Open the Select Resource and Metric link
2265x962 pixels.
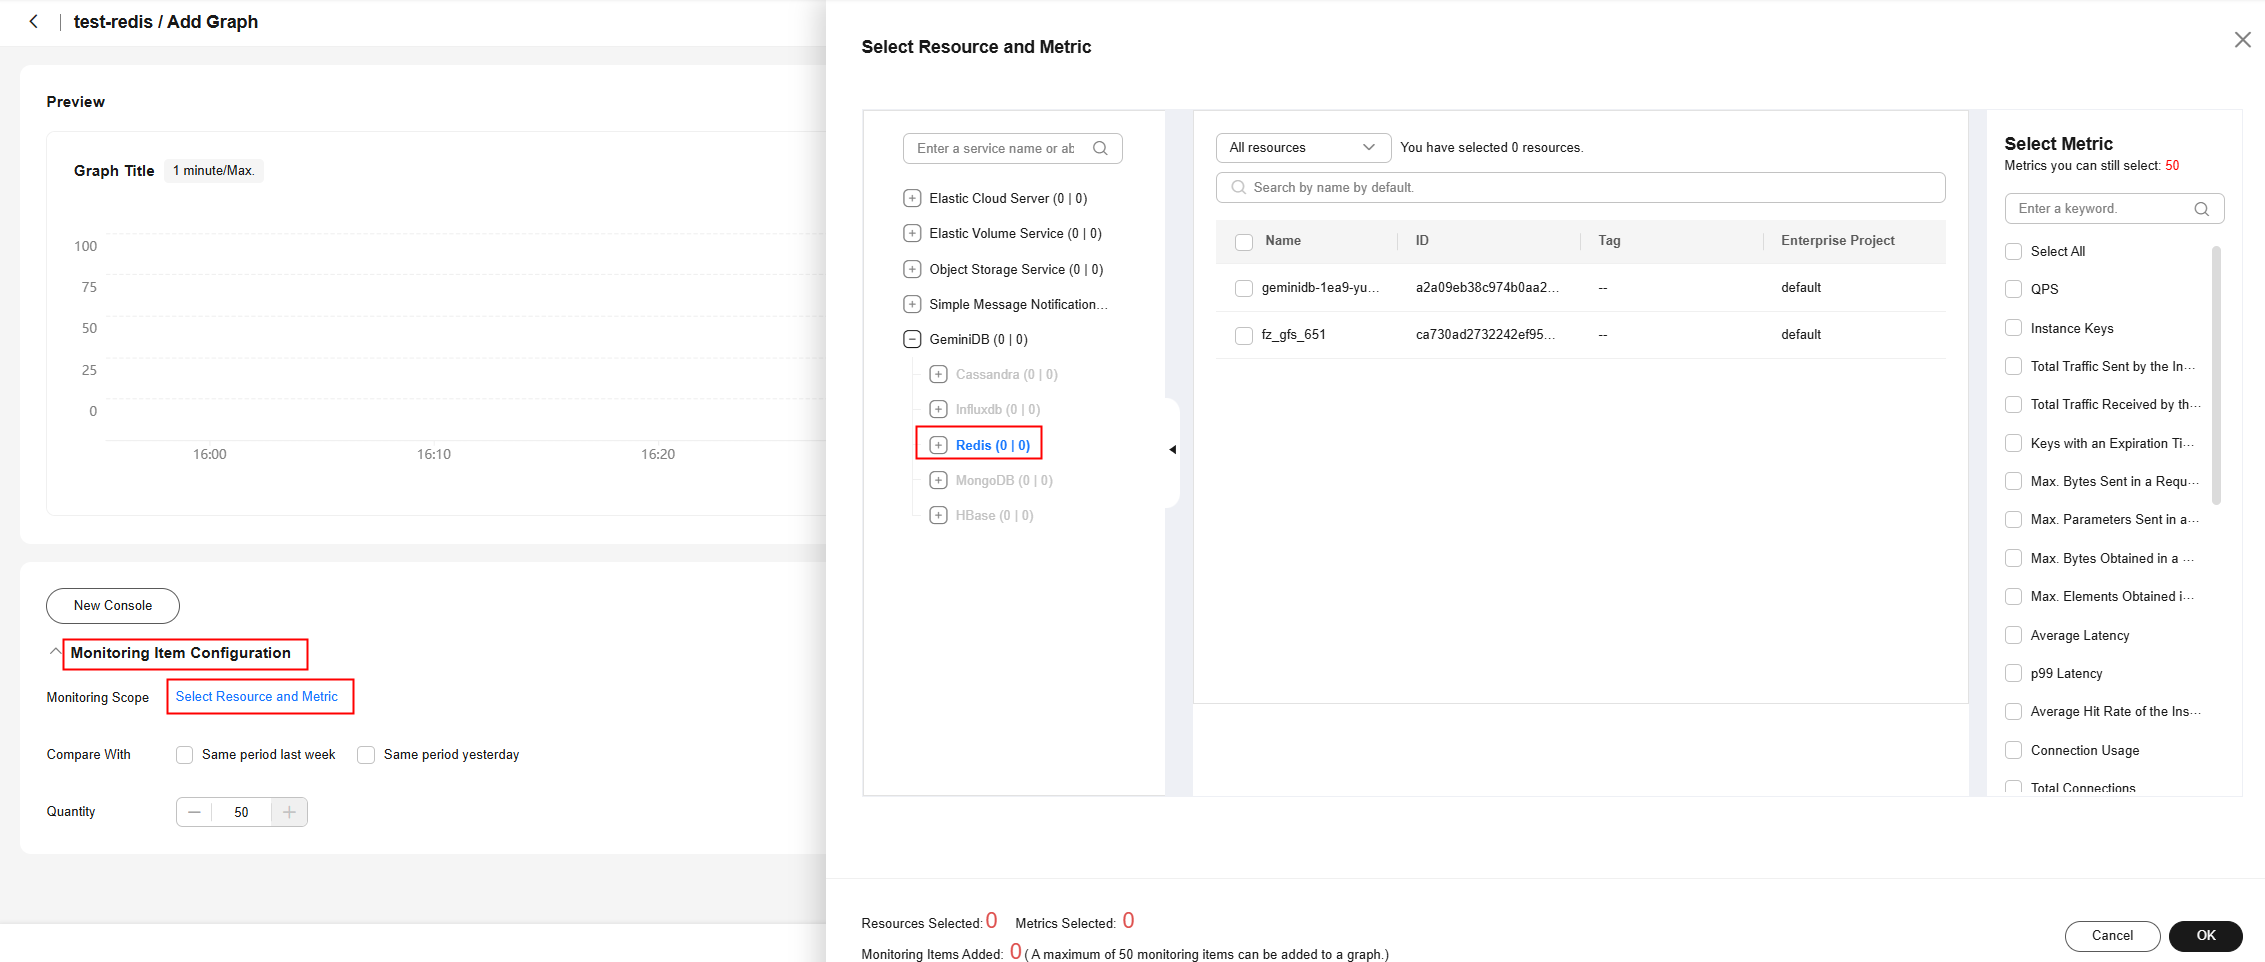(257, 696)
